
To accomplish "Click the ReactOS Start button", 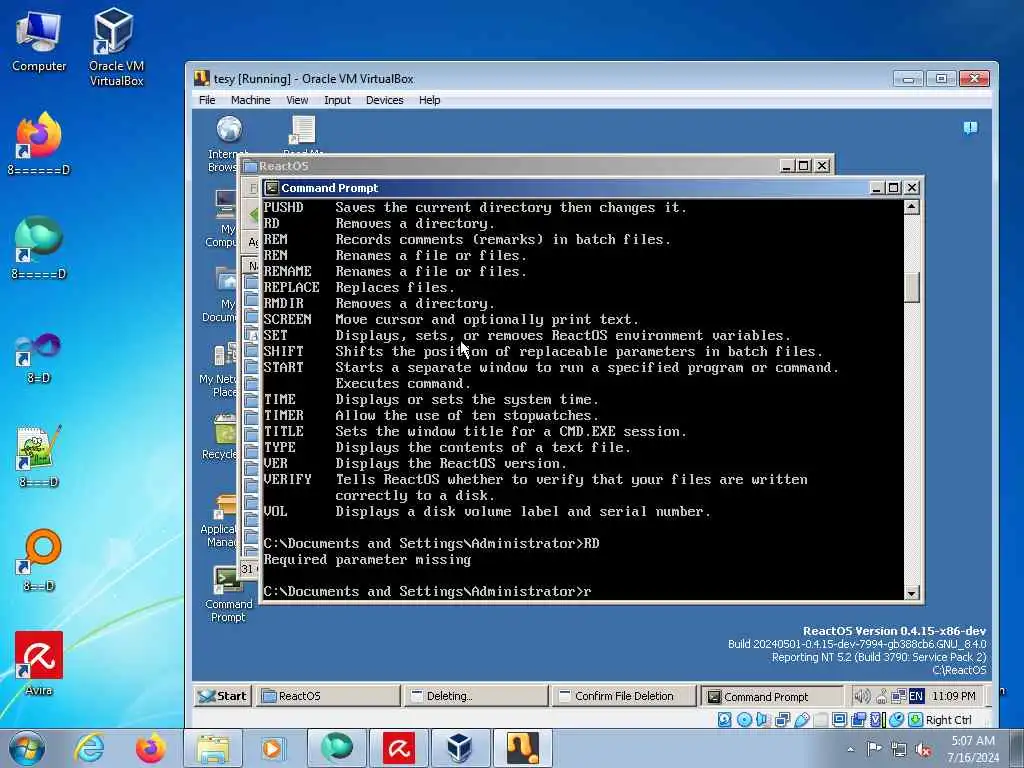I will point(223,696).
